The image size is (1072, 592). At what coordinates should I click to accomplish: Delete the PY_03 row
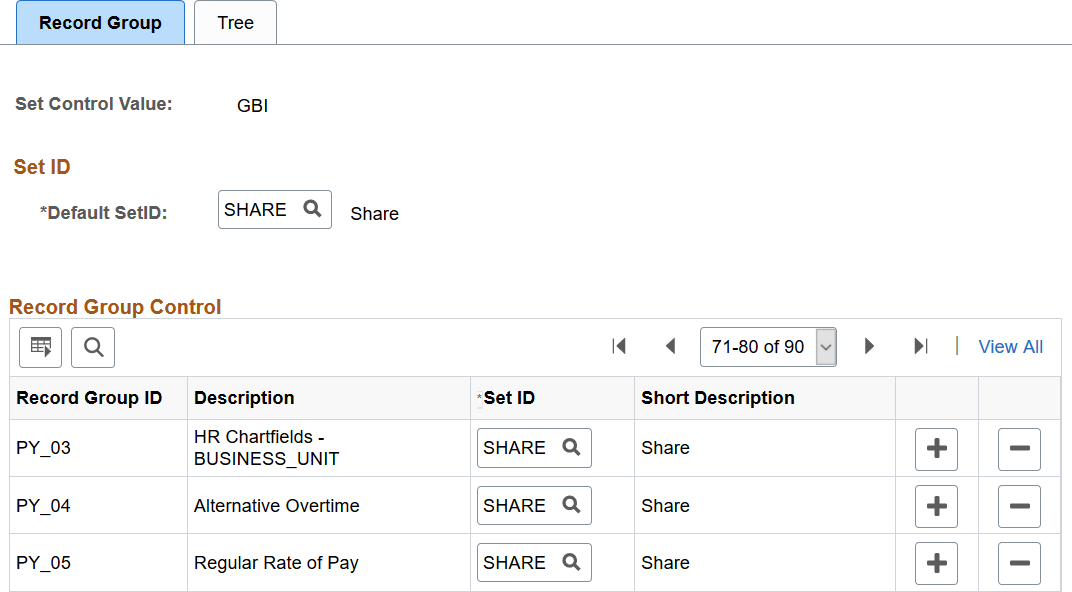(x=1019, y=449)
